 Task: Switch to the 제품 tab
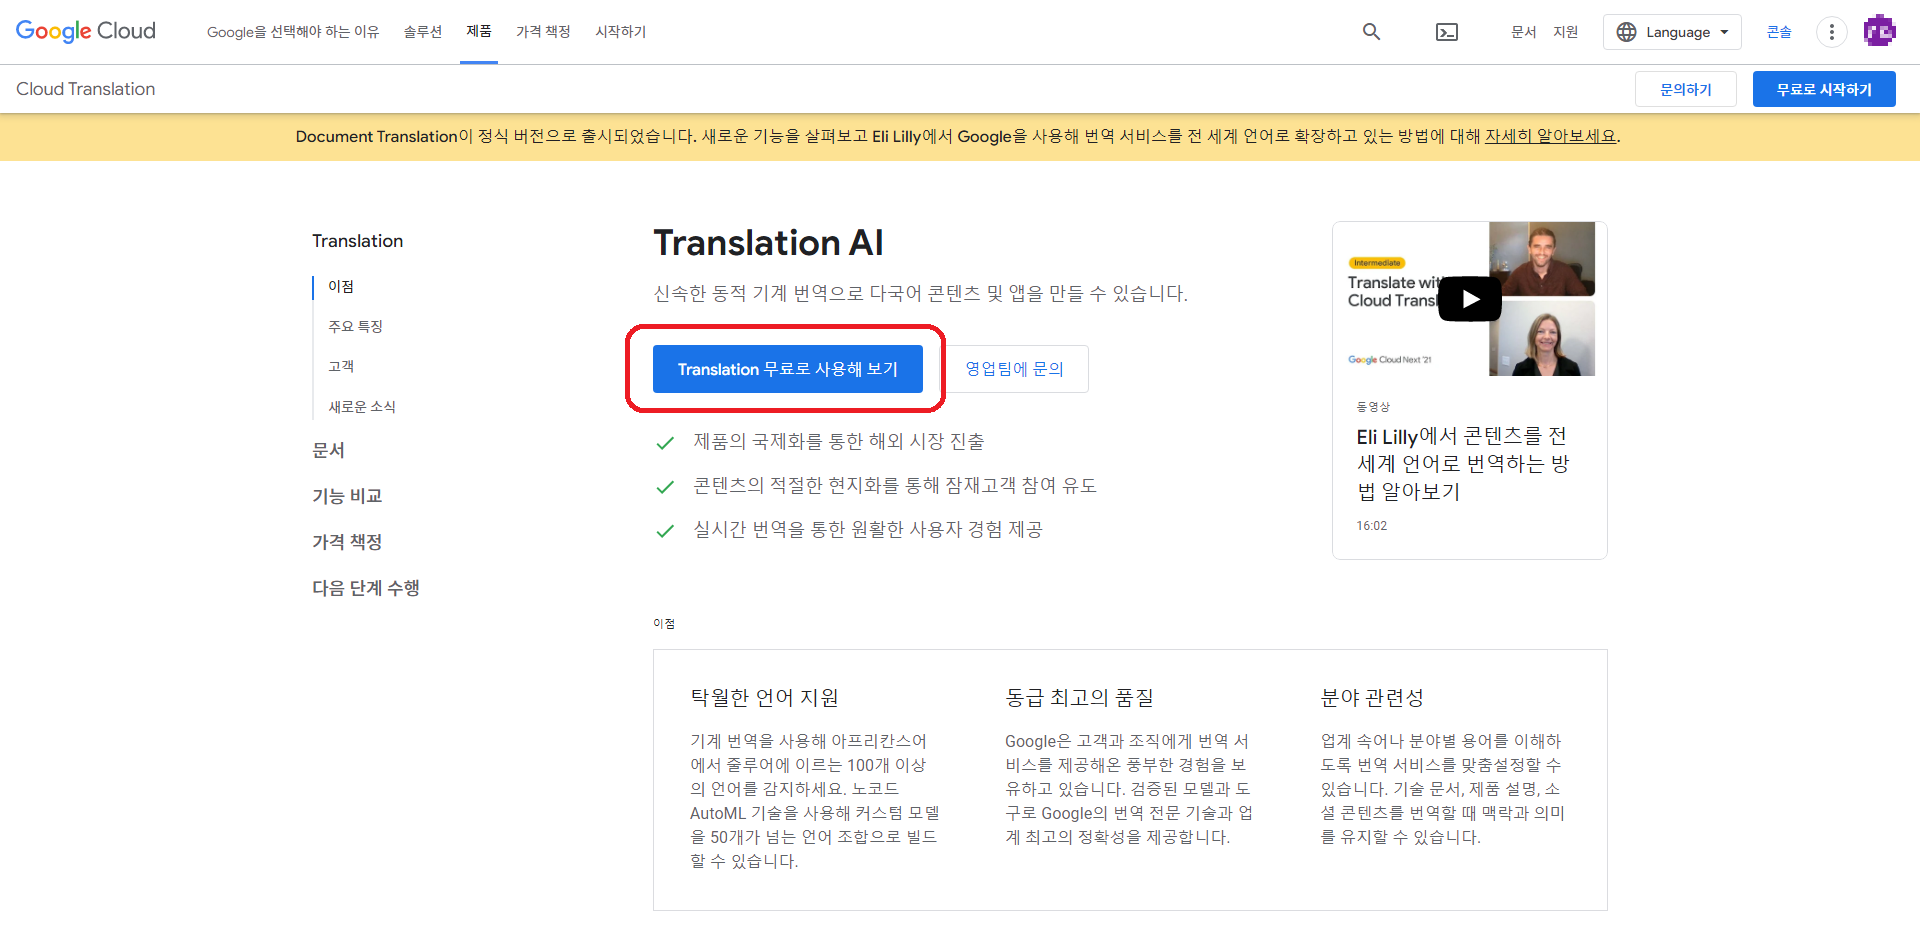[479, 31]
